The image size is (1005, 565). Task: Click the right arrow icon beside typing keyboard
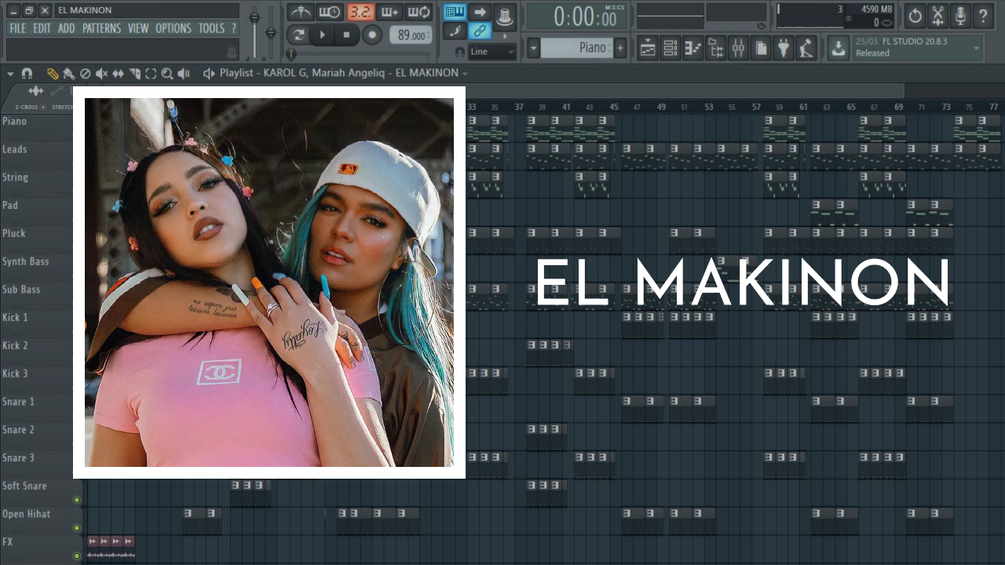[480, 12]
